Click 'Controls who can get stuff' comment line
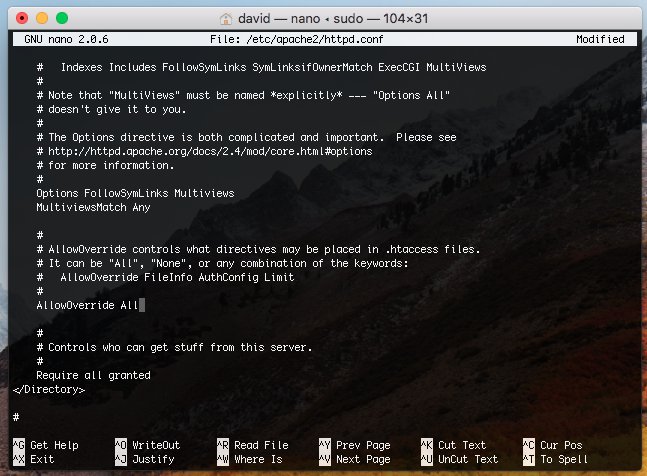The height and width of the screenshot is (476, 647). (174, 348)
